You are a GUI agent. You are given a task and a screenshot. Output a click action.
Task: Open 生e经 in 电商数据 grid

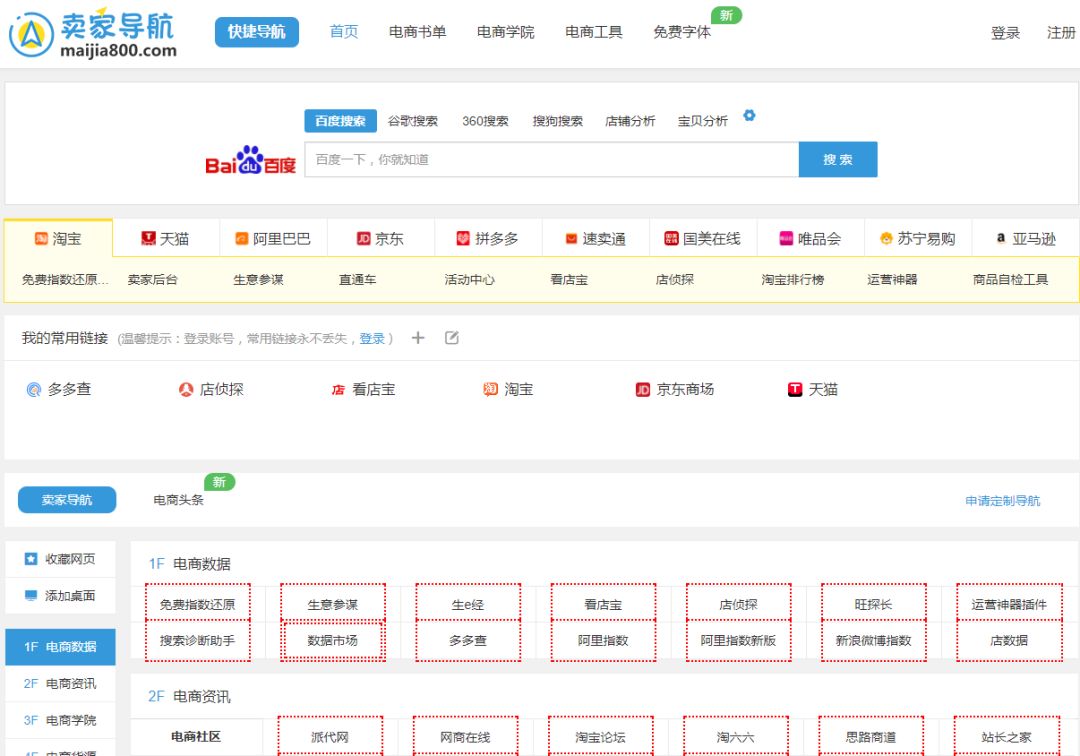pos(468,604)
